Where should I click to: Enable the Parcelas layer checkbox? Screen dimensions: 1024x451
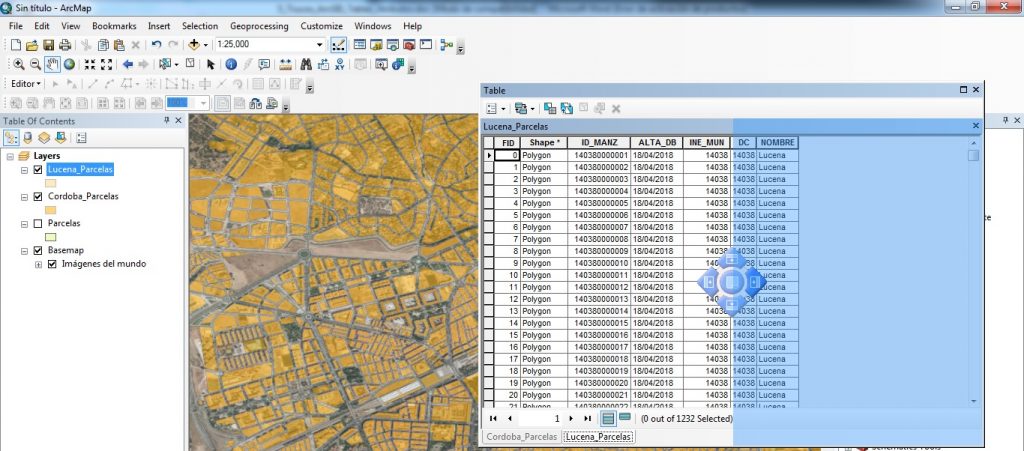coord(38,224)
